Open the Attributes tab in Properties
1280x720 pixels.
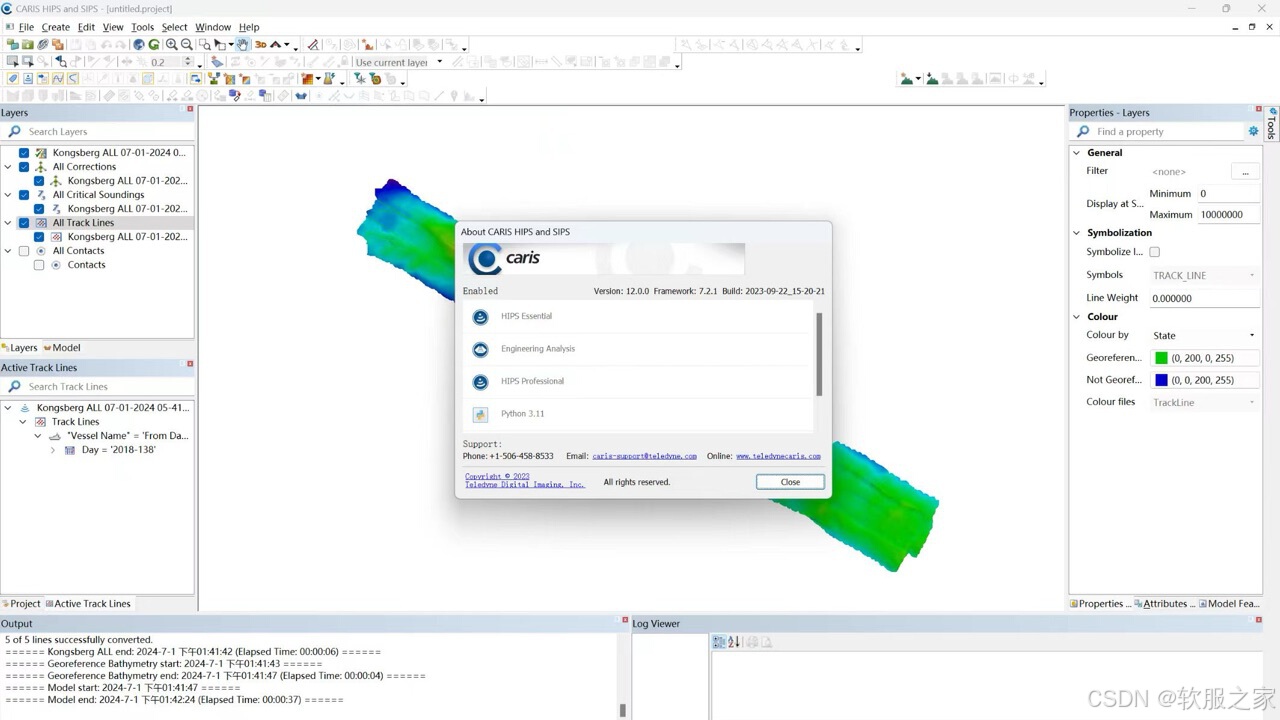point(1165,604)
